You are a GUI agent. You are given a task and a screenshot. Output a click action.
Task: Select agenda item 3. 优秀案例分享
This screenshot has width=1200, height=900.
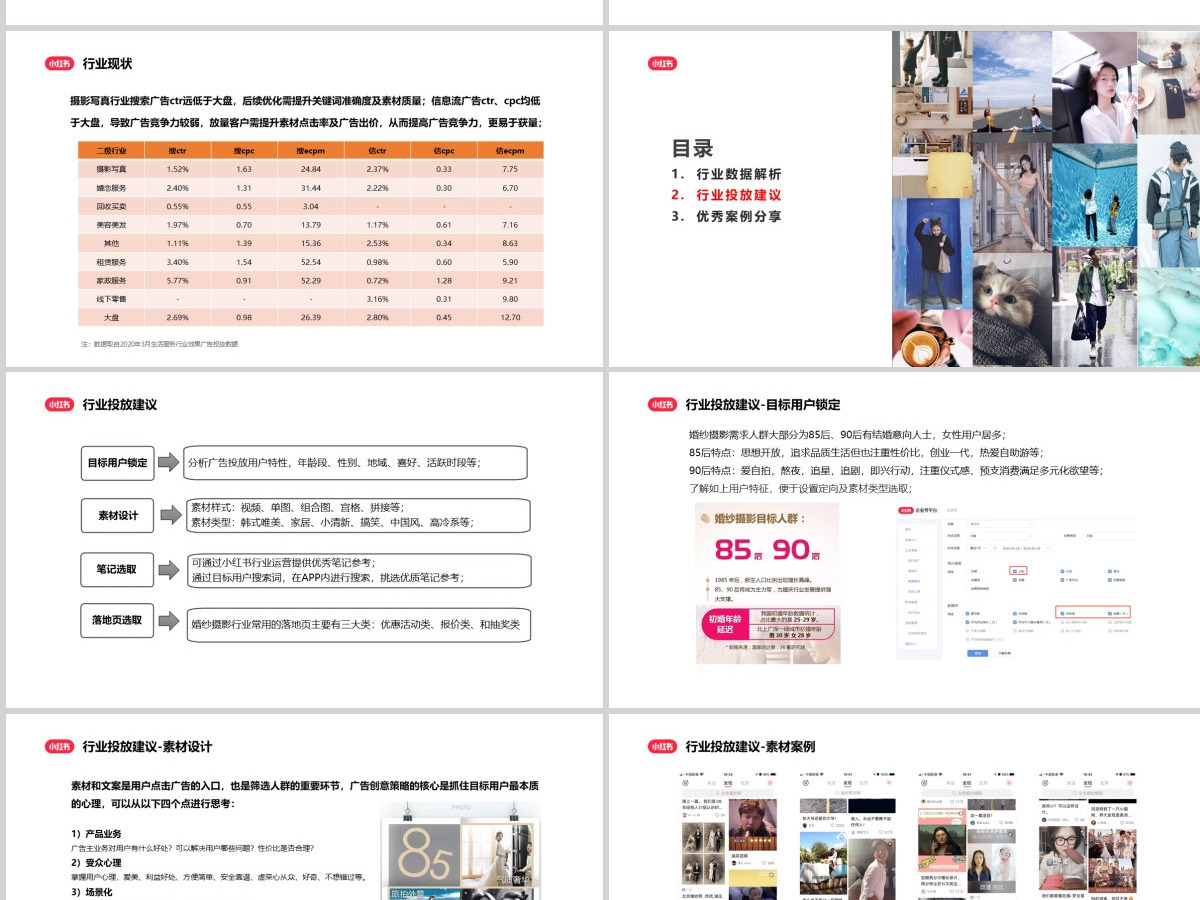(x=727, y=216)
